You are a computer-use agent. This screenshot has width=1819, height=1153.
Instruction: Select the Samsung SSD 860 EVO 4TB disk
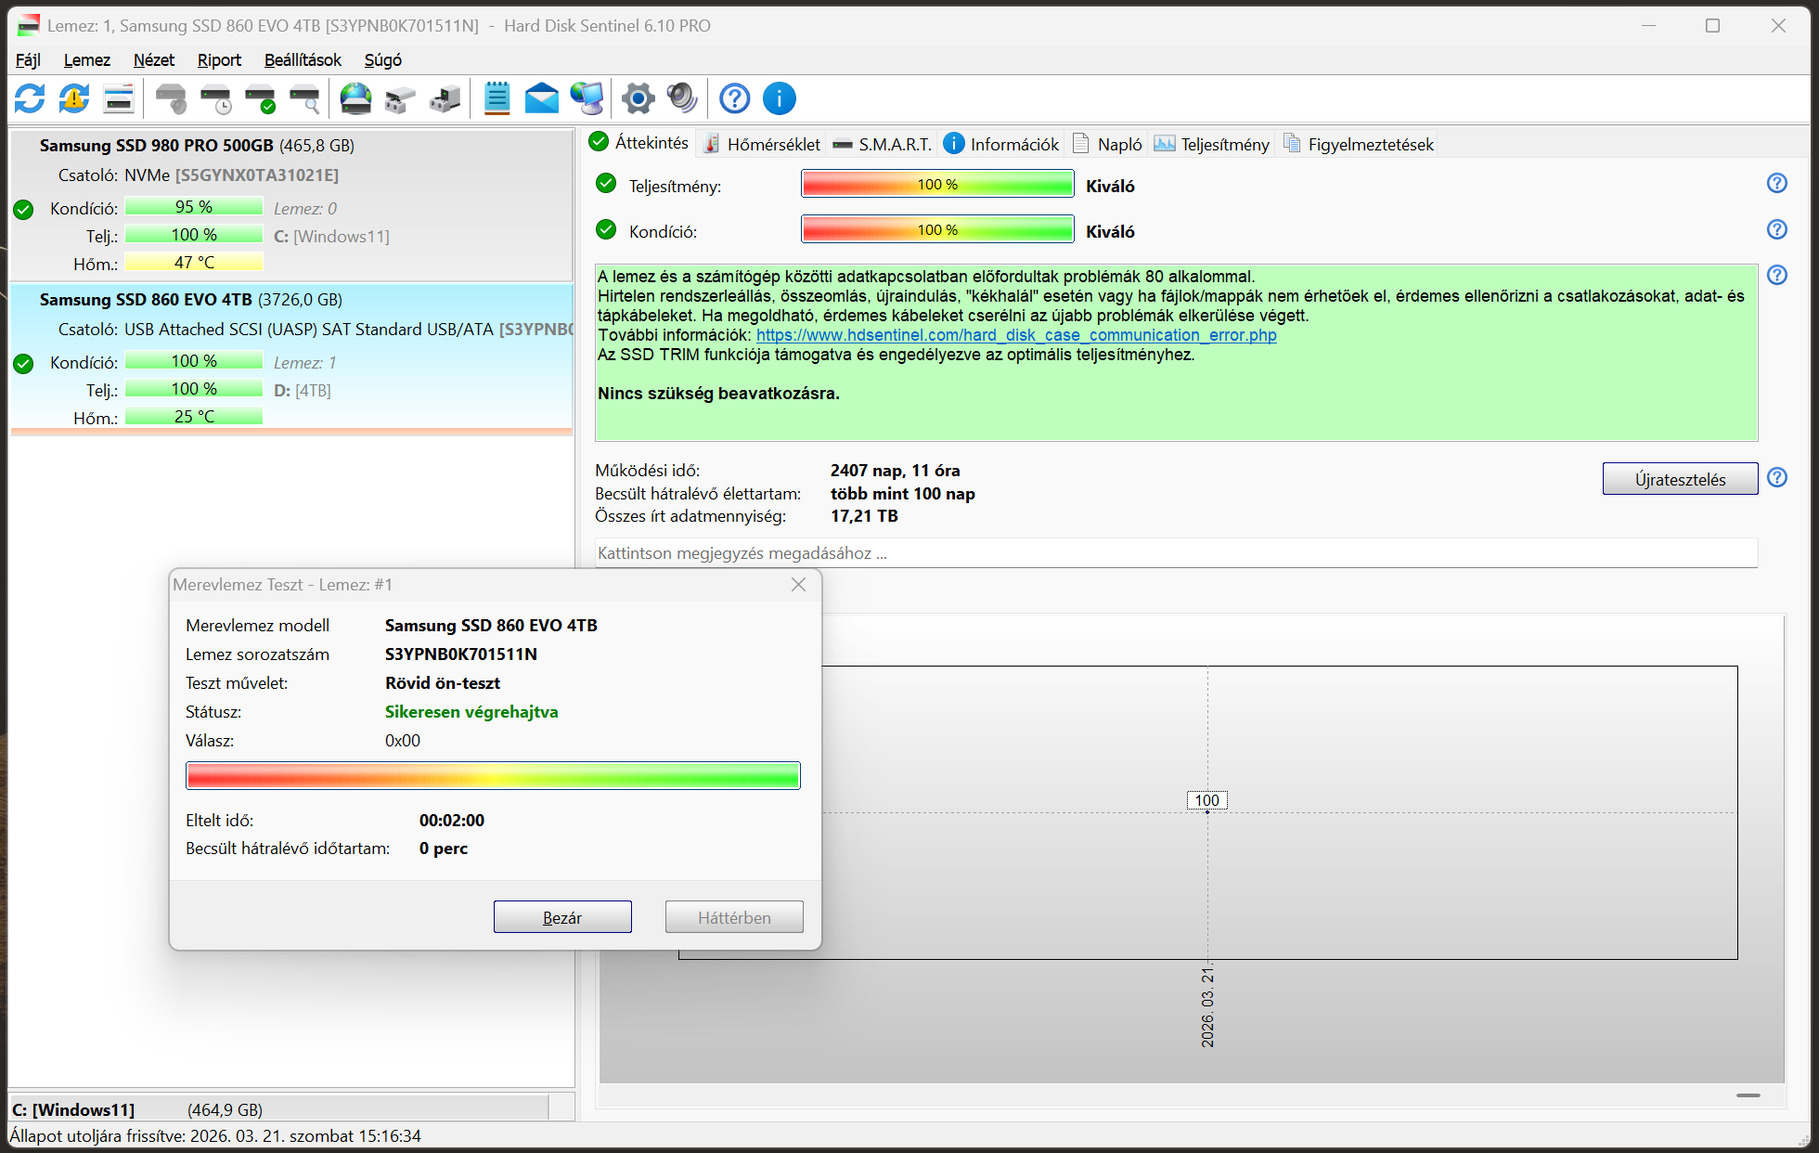290,358
